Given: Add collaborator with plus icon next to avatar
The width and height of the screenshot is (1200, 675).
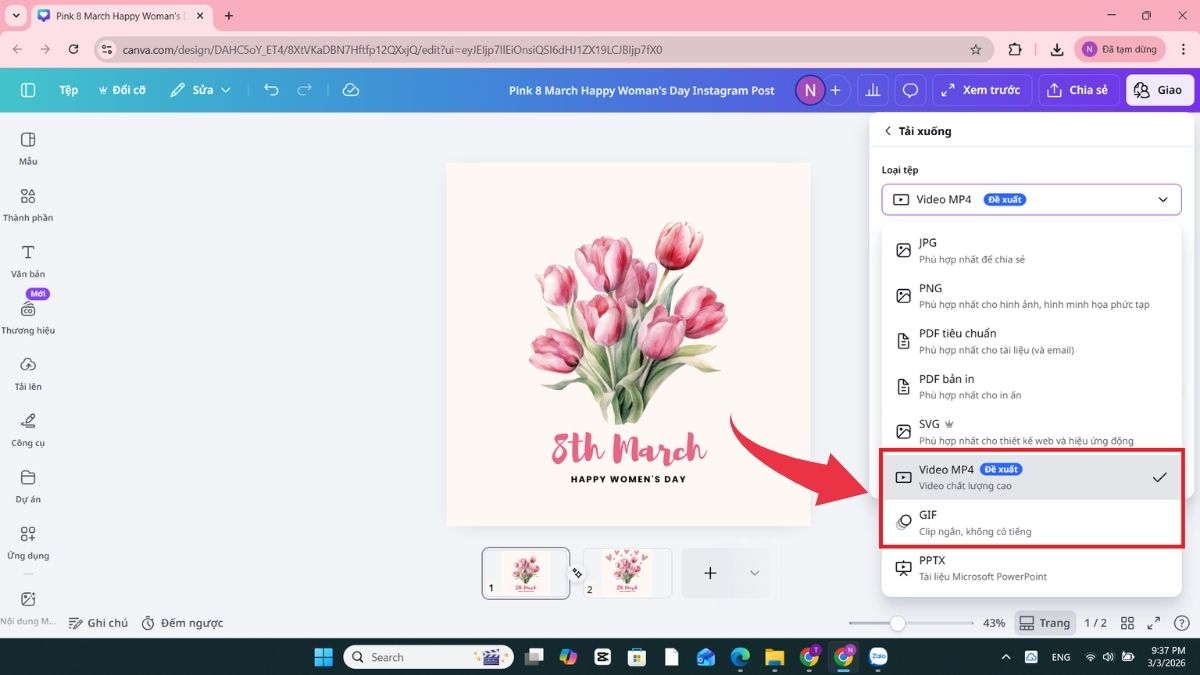Looking at the screenshot, I should pyautogui.click(x=835, y=90).
